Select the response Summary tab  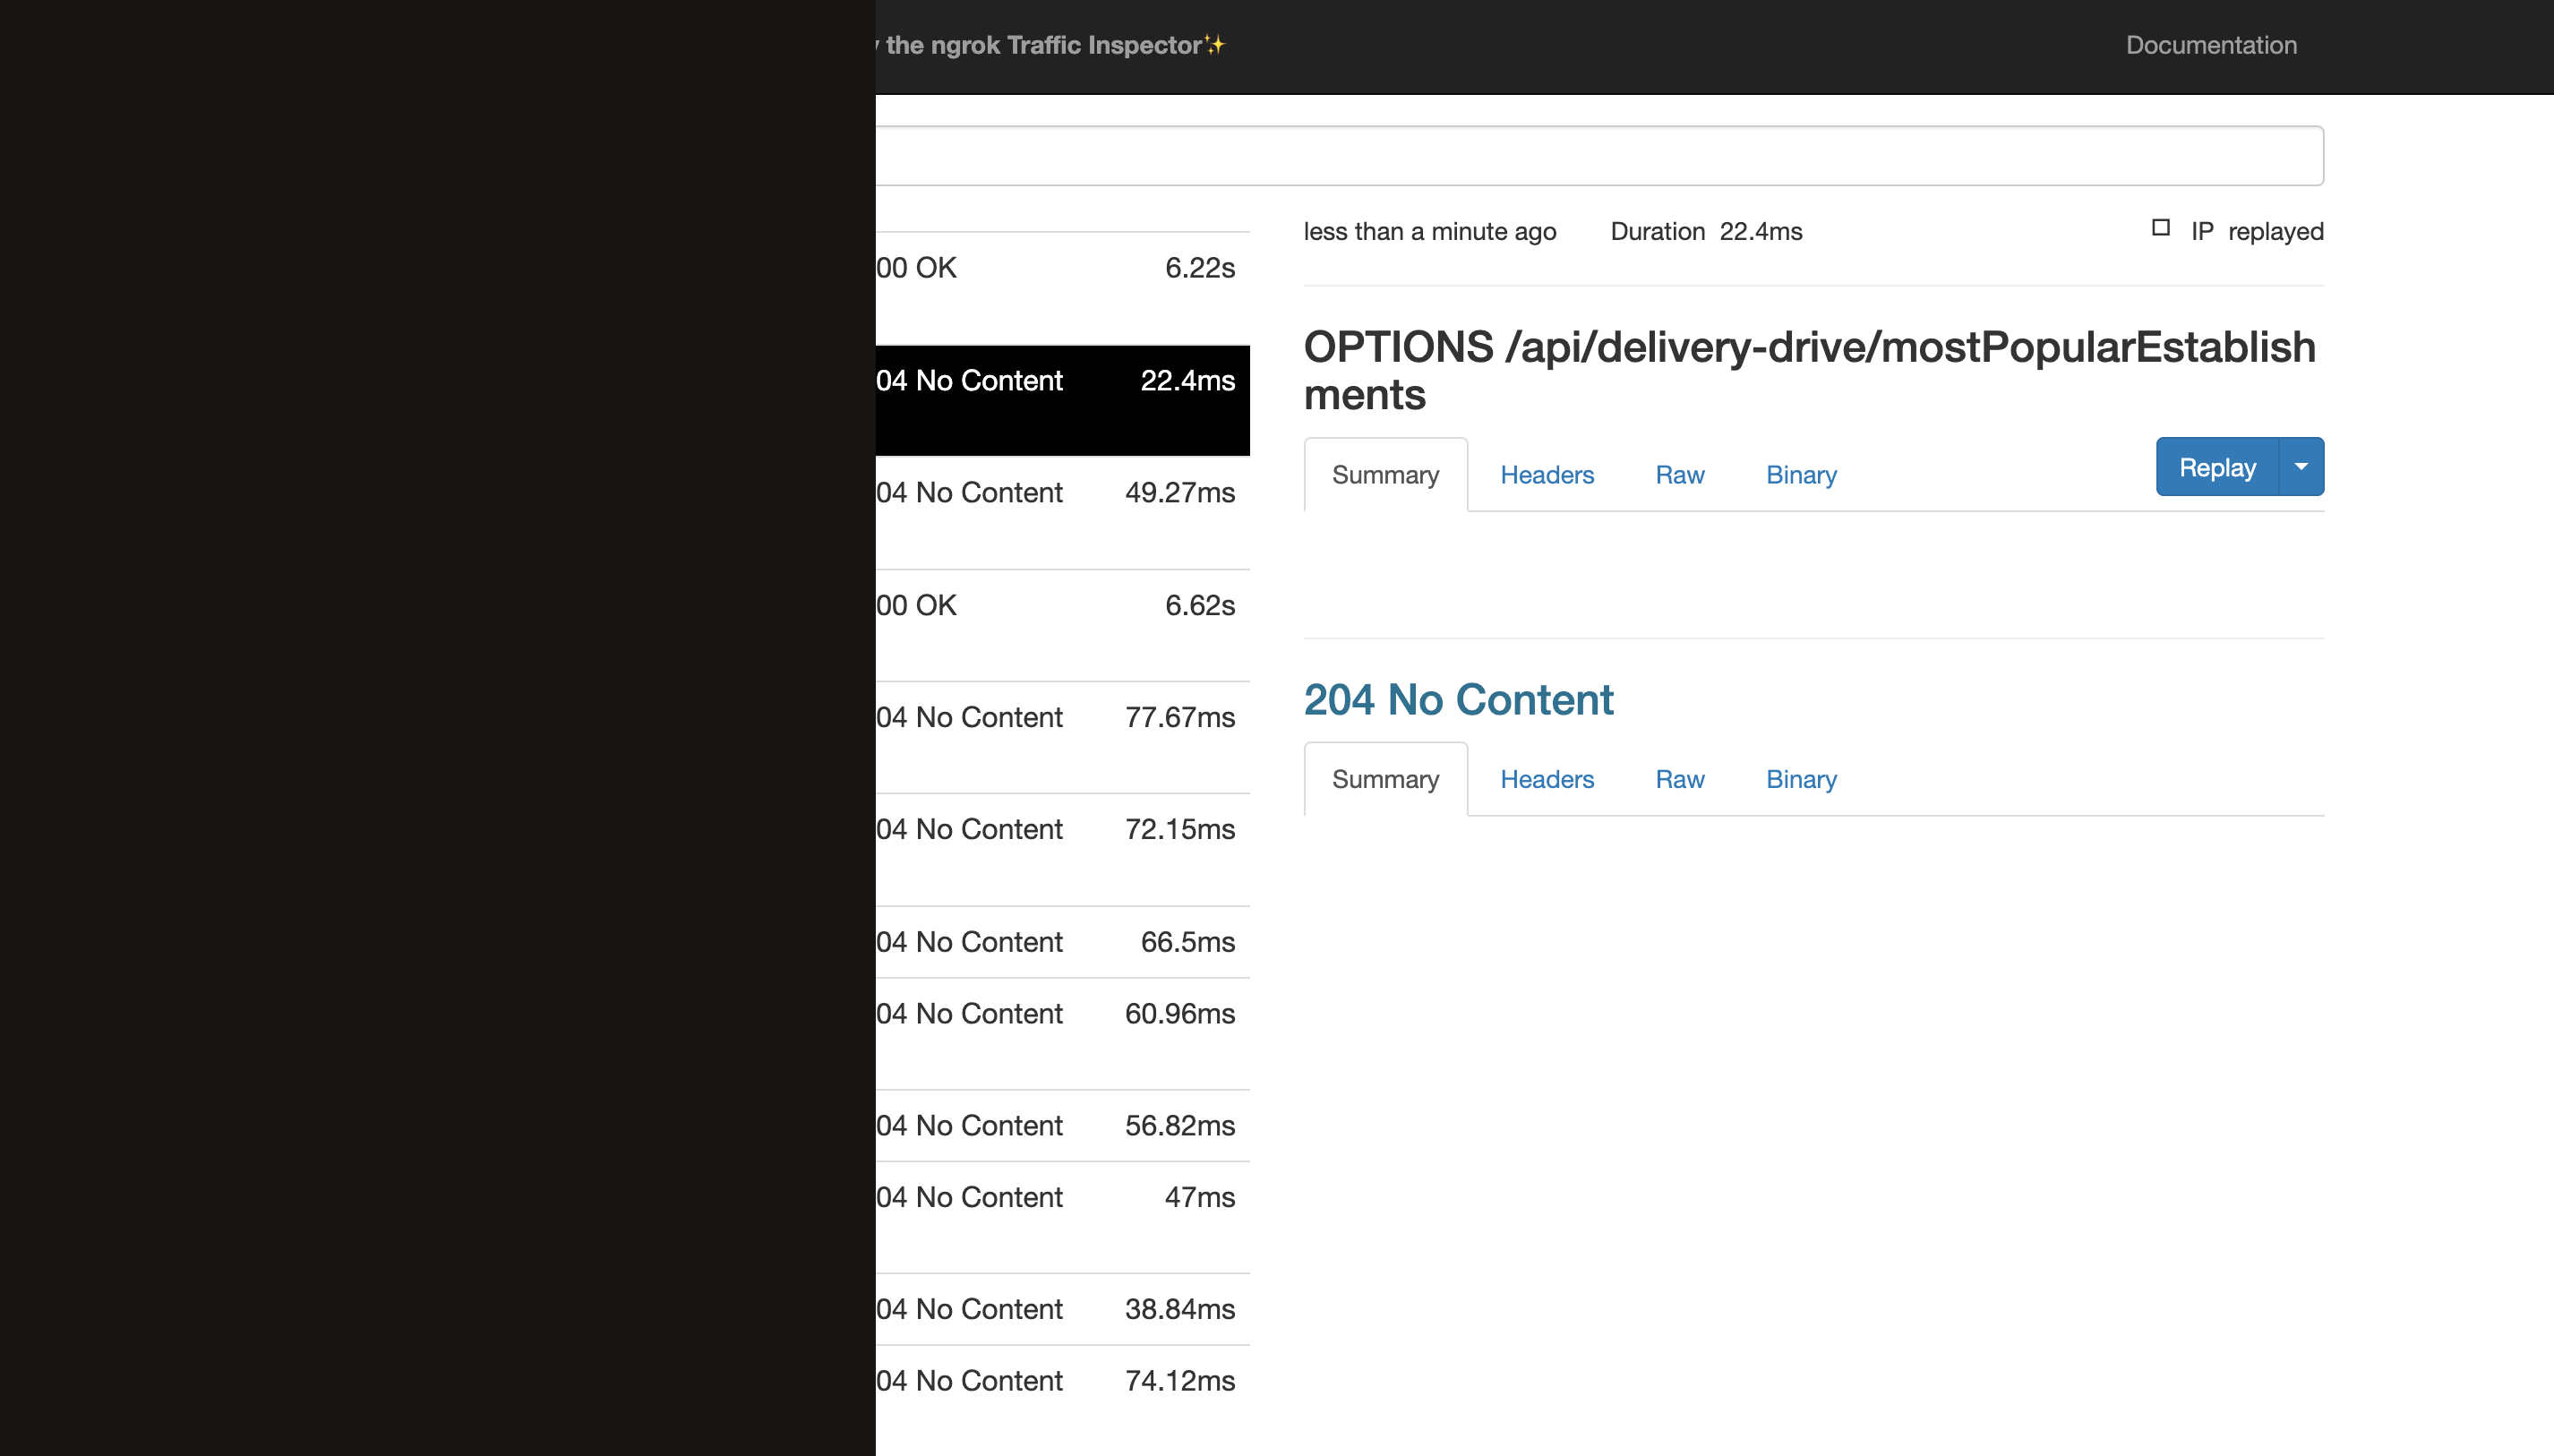click(1385, 779)
